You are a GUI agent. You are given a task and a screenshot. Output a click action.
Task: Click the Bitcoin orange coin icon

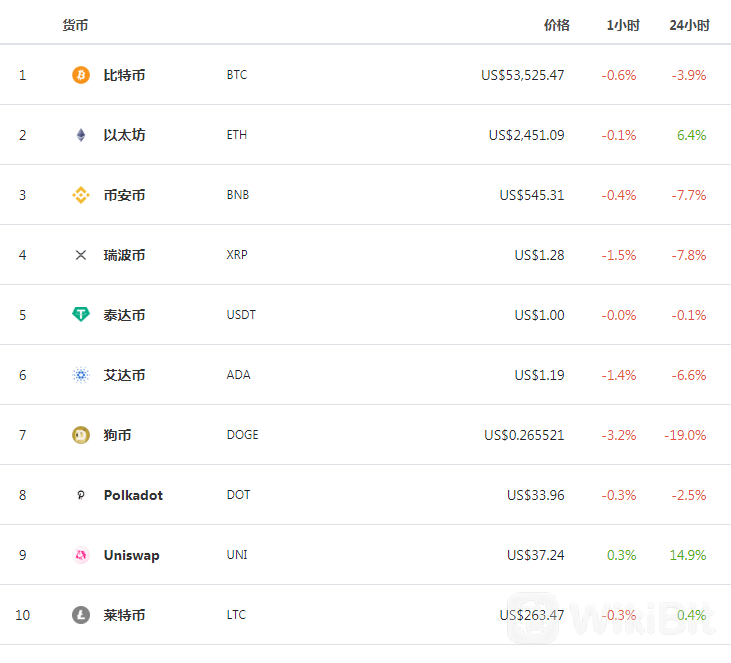81,75
